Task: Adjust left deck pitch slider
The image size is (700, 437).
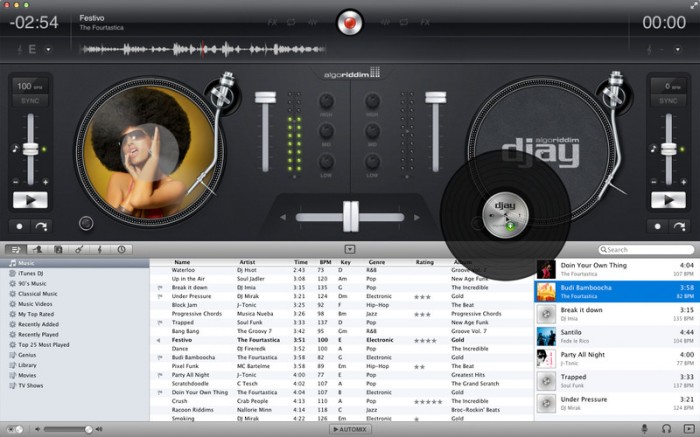Action: coord(30,149)
